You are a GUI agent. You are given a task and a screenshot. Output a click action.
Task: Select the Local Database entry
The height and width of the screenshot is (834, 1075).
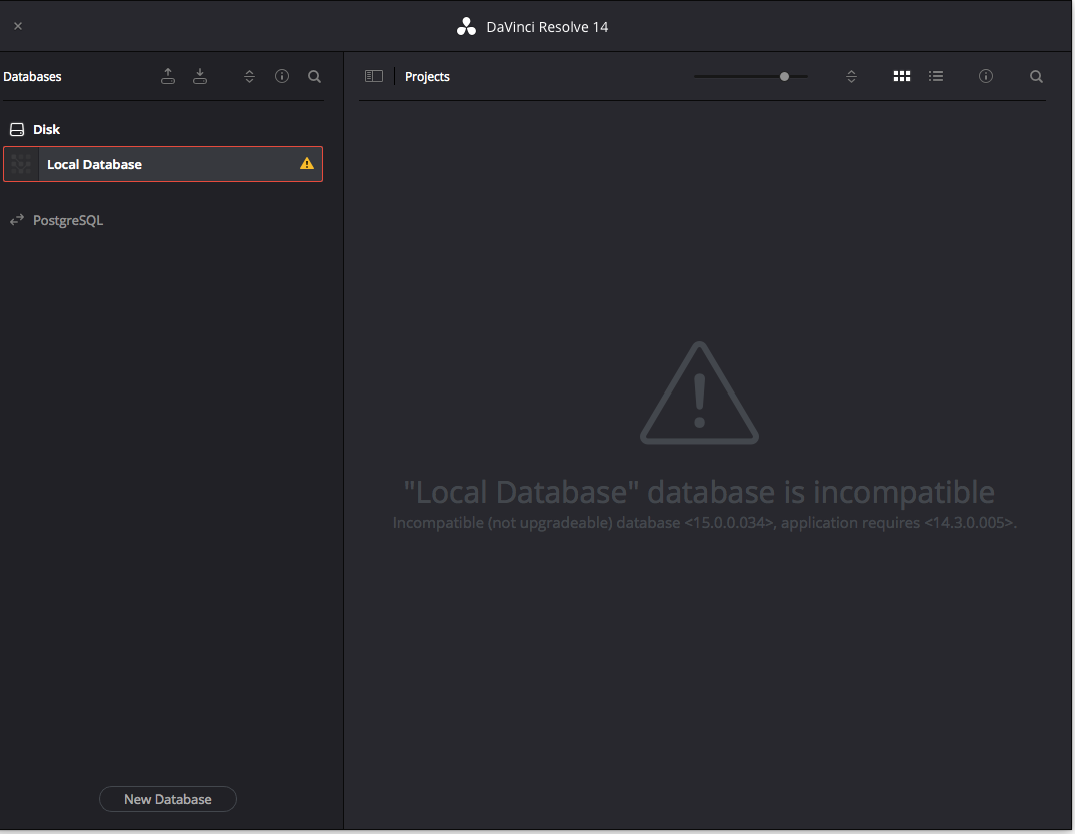[x=163, y=164]
